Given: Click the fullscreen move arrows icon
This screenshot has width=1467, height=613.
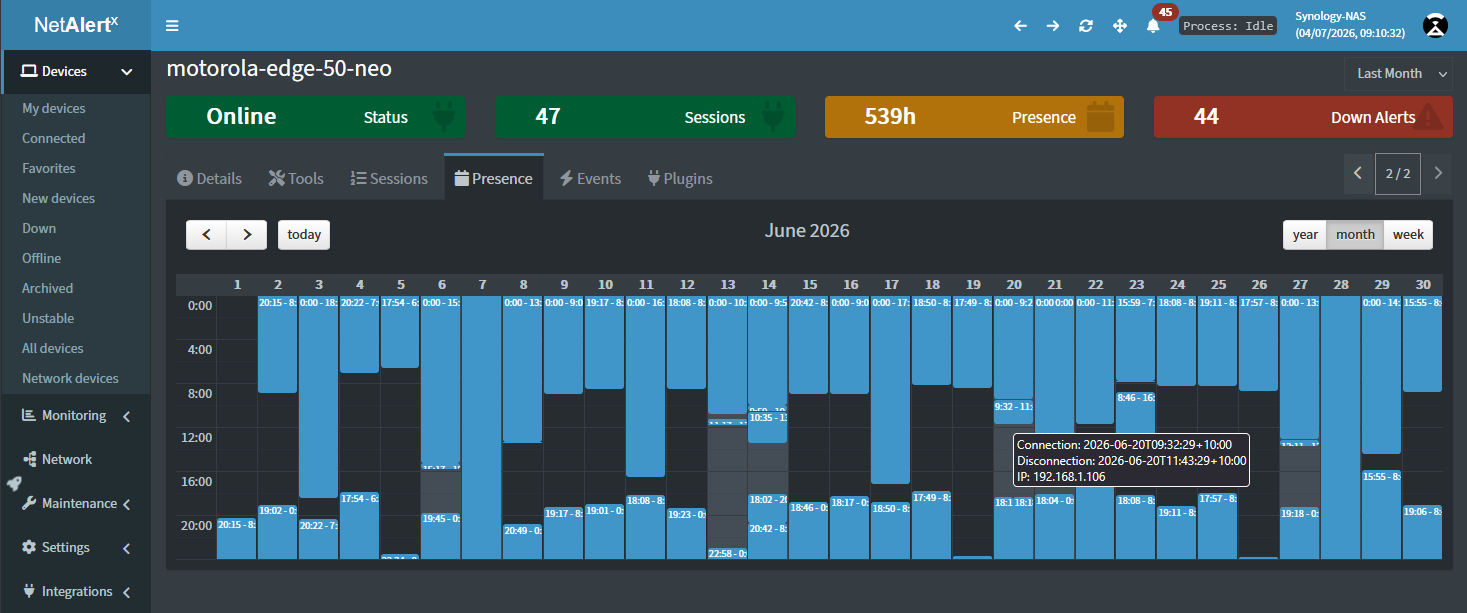Looking at the screenshot, I should click(1120, 26).
